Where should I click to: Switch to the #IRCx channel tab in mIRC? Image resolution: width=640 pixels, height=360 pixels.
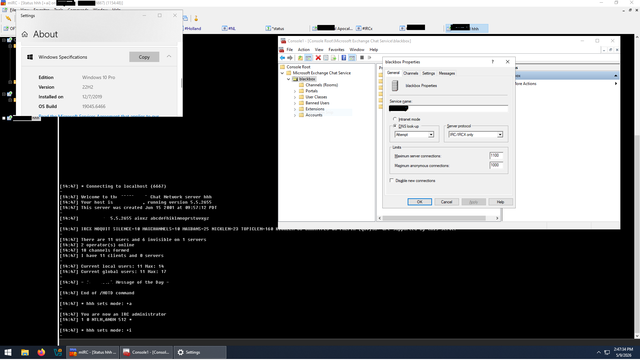(x=364, y=29)
